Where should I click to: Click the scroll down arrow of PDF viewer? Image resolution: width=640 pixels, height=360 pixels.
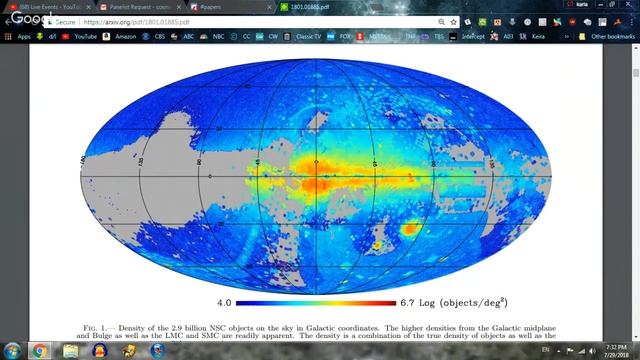636,337
